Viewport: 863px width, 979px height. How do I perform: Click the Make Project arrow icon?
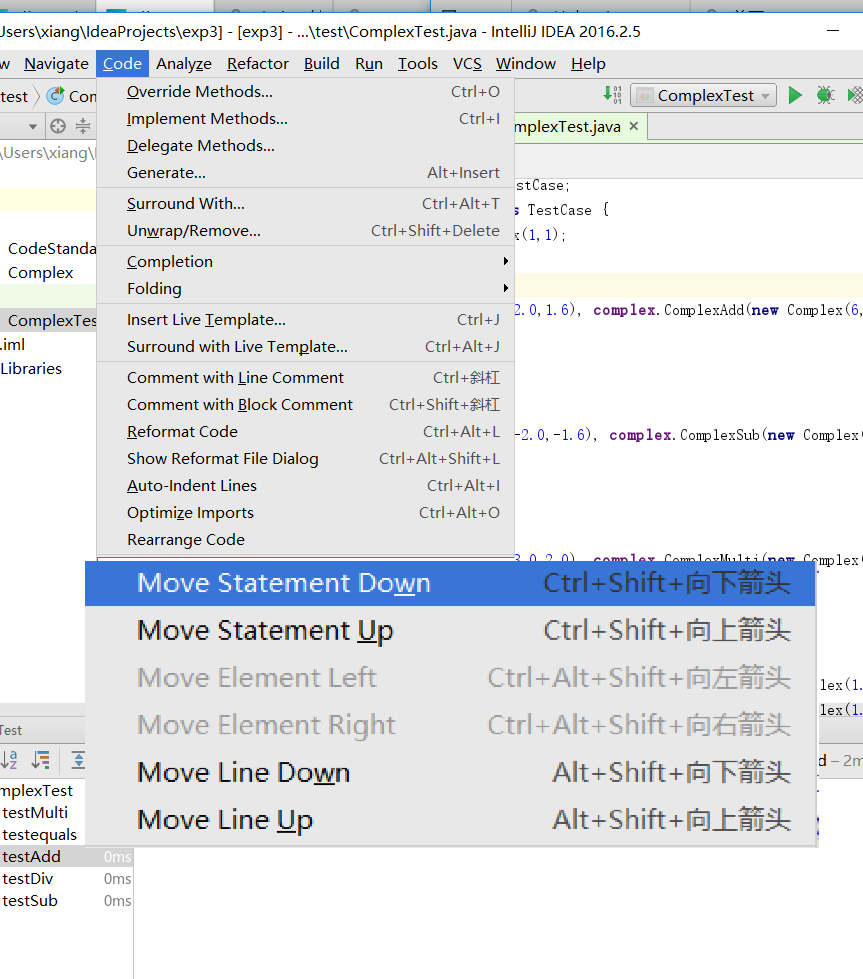point(611,95)
